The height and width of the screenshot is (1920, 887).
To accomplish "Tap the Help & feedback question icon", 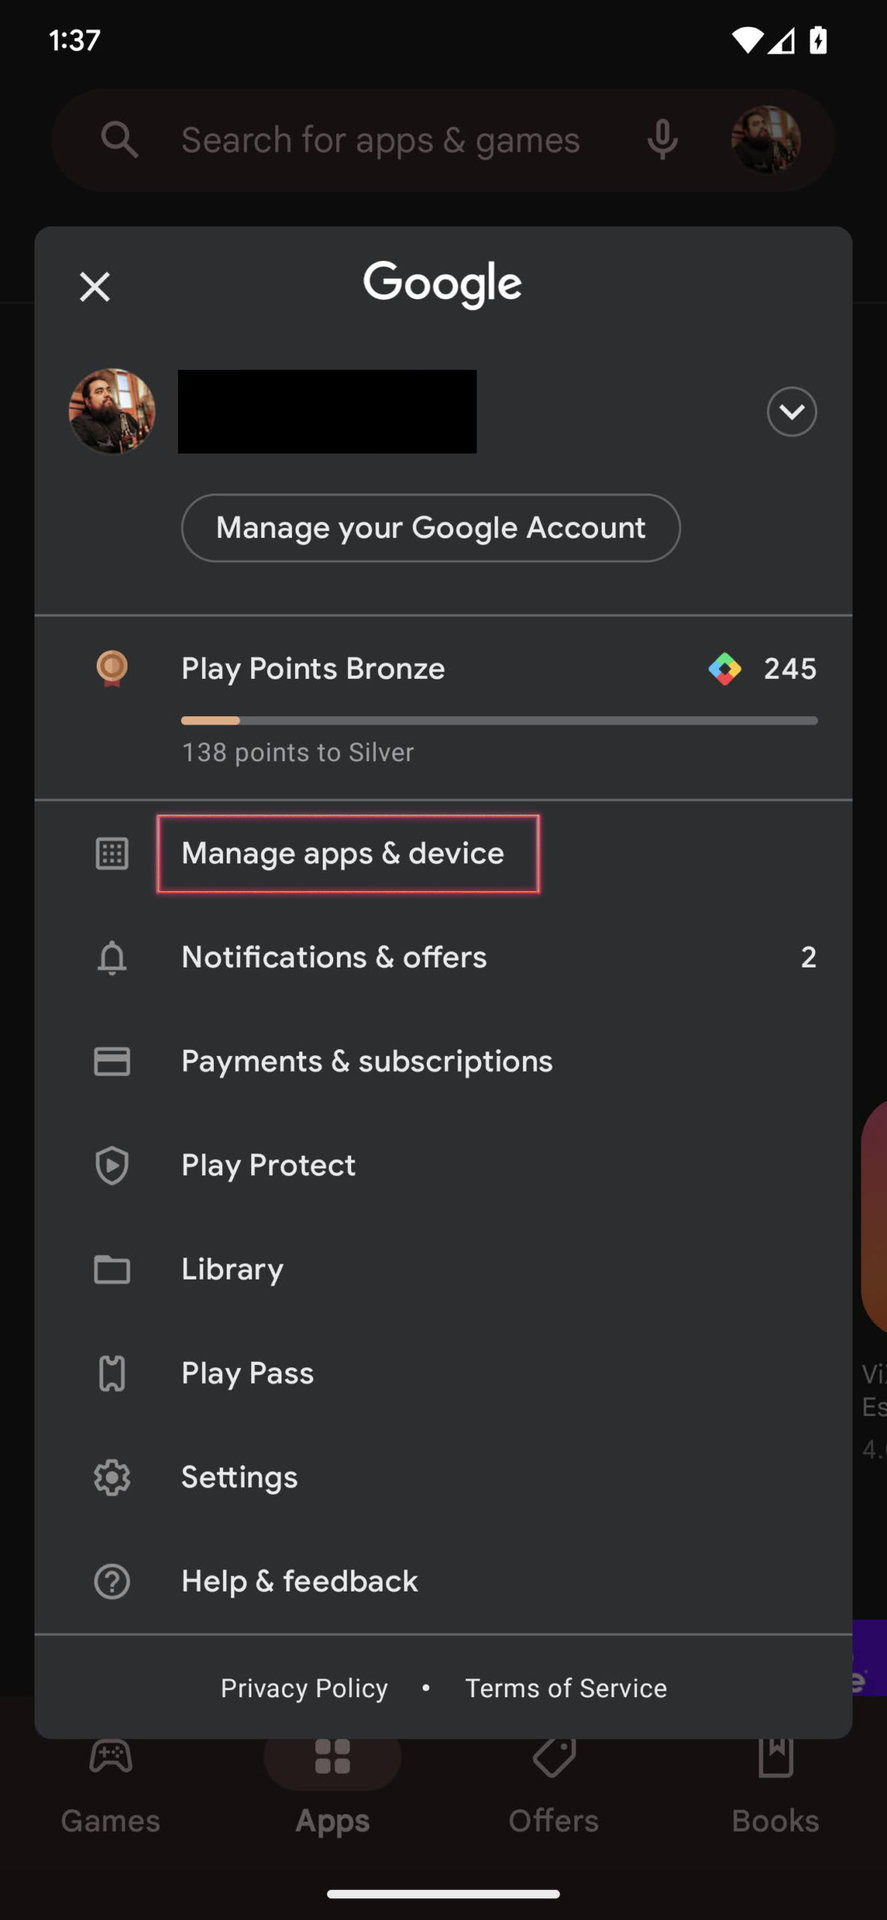I will point(112,1581).
